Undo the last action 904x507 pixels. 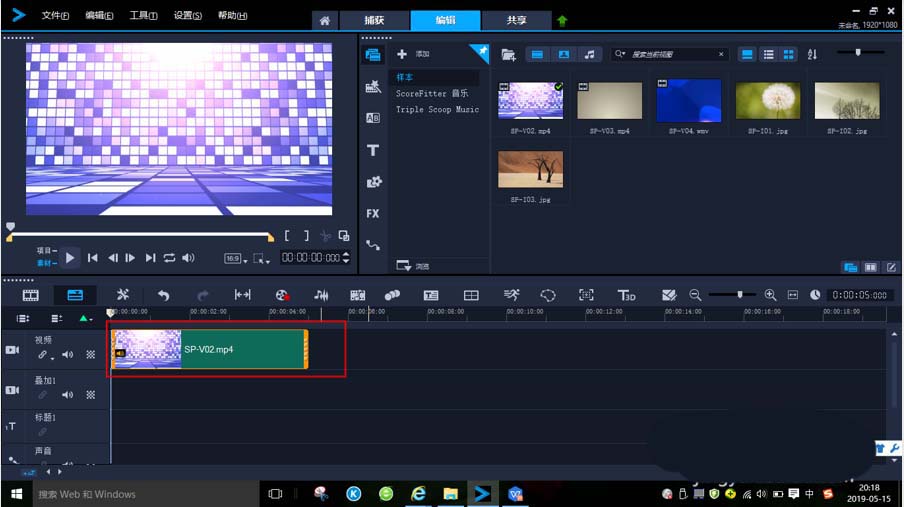point(164,295)
